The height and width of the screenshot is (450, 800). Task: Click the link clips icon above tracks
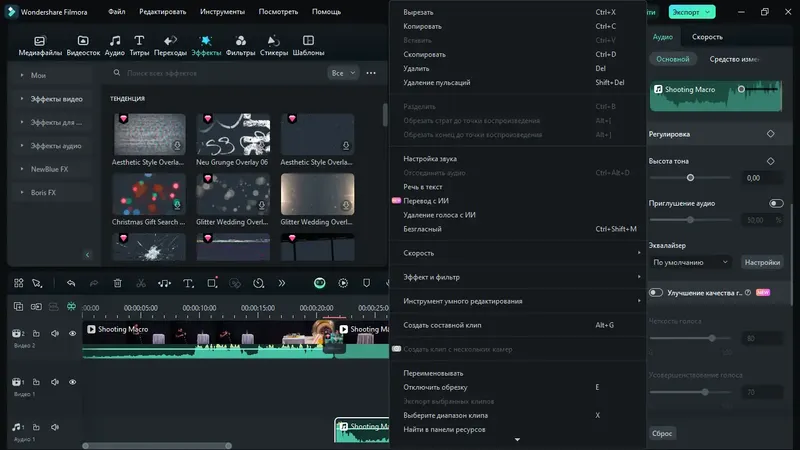36,307
